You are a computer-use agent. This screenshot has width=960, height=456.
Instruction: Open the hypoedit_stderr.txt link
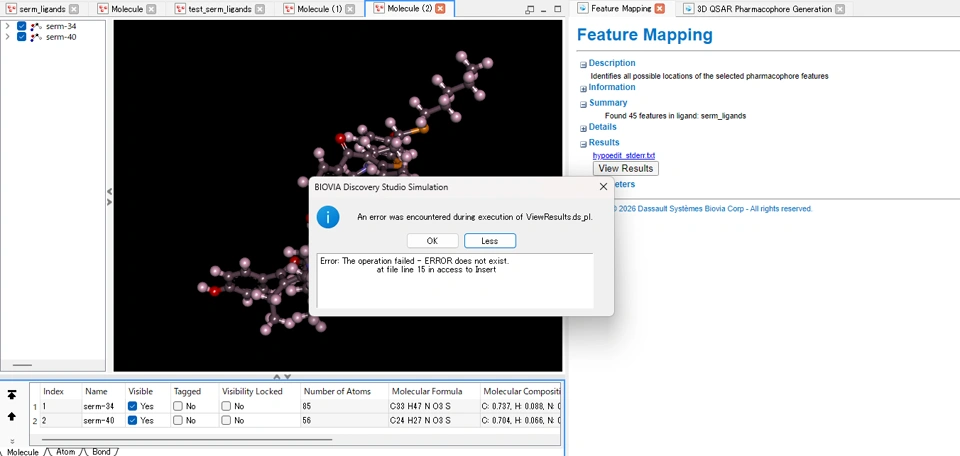coord(624,155)
